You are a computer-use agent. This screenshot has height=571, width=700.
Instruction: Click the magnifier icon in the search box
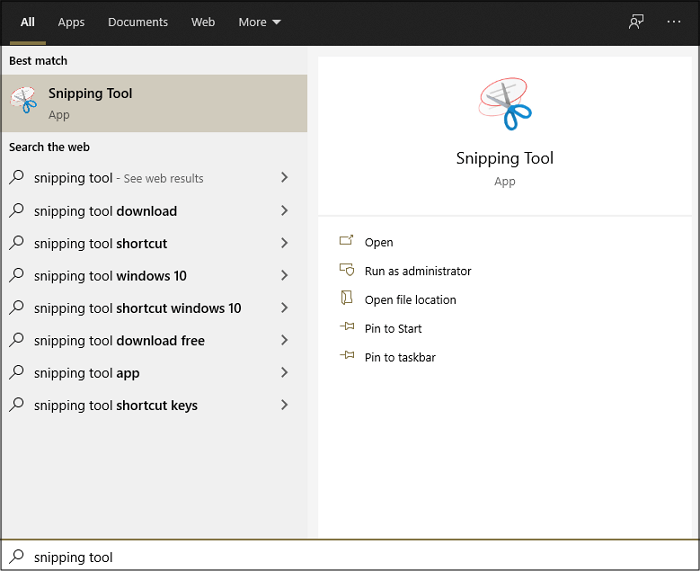click(17, 557)
